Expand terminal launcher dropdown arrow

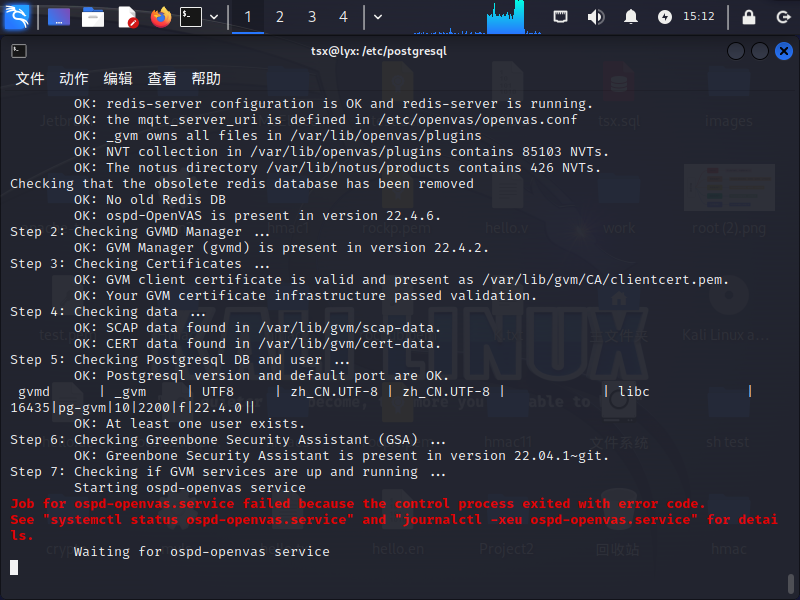coord(214,17)
